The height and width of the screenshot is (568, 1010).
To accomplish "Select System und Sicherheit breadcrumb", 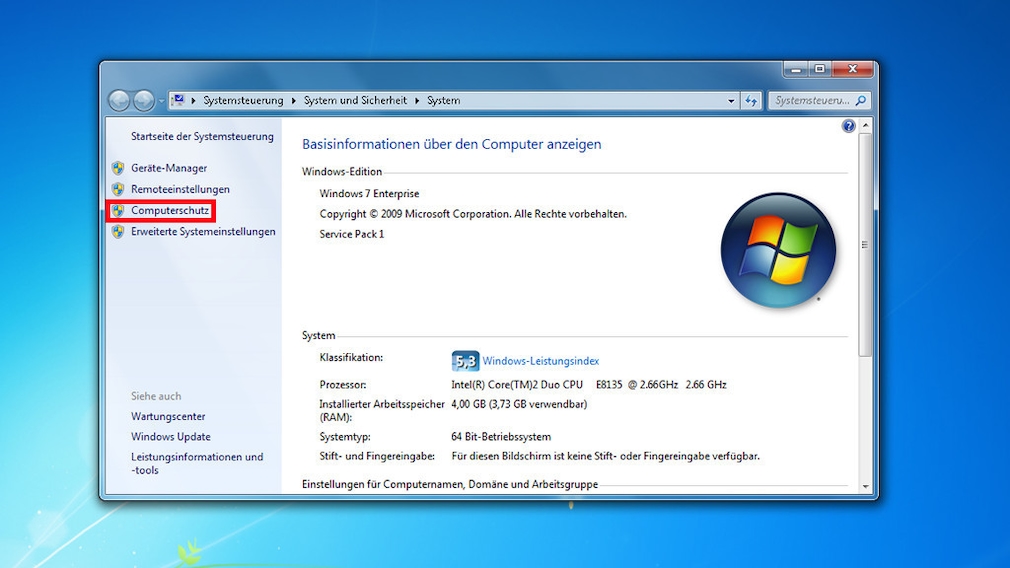I will (x=356, y=100).
